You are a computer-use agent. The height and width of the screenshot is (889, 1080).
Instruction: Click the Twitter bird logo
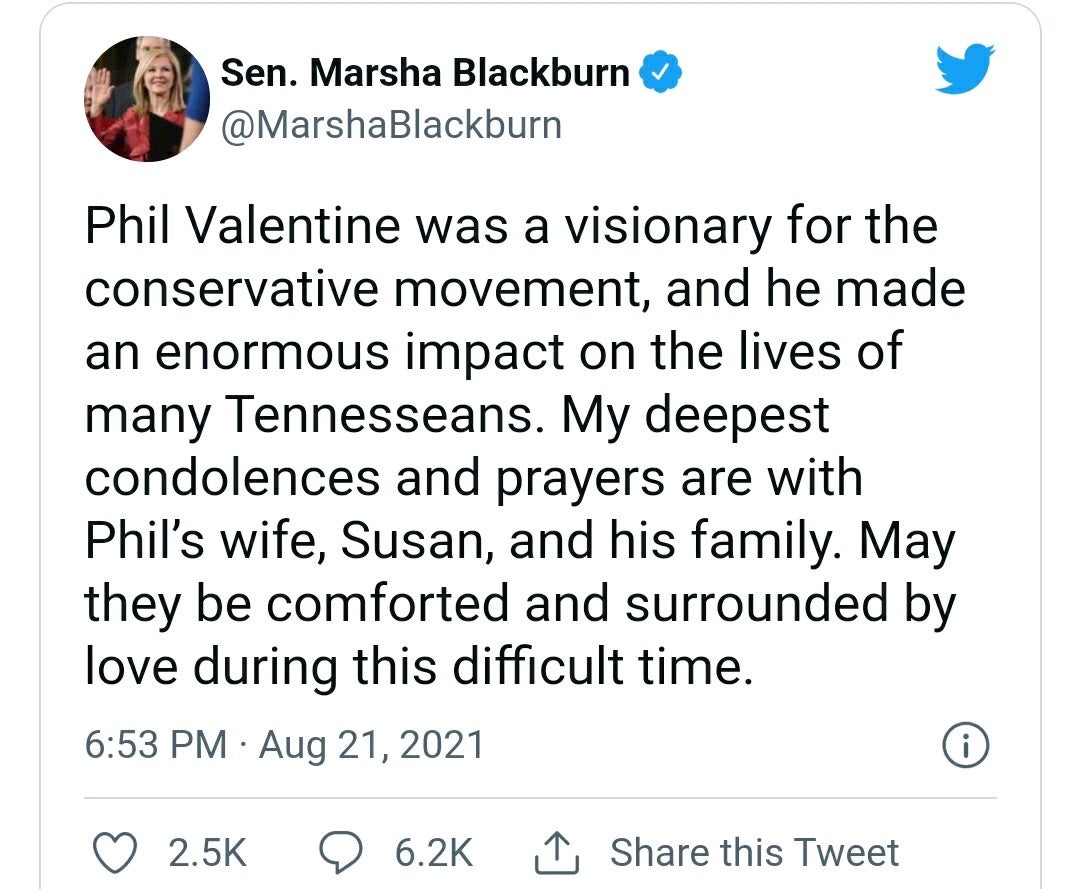(x=966, y=69)
